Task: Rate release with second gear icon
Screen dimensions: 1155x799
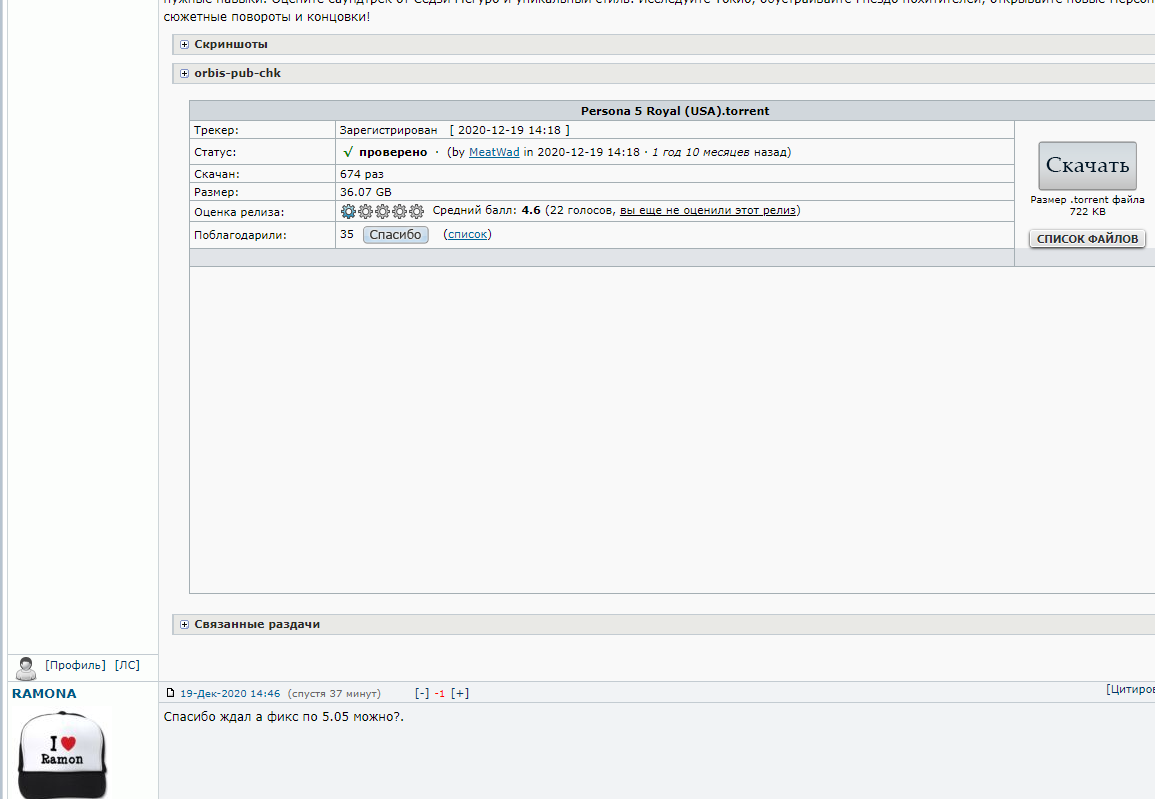Action: [x=365, y=211]
